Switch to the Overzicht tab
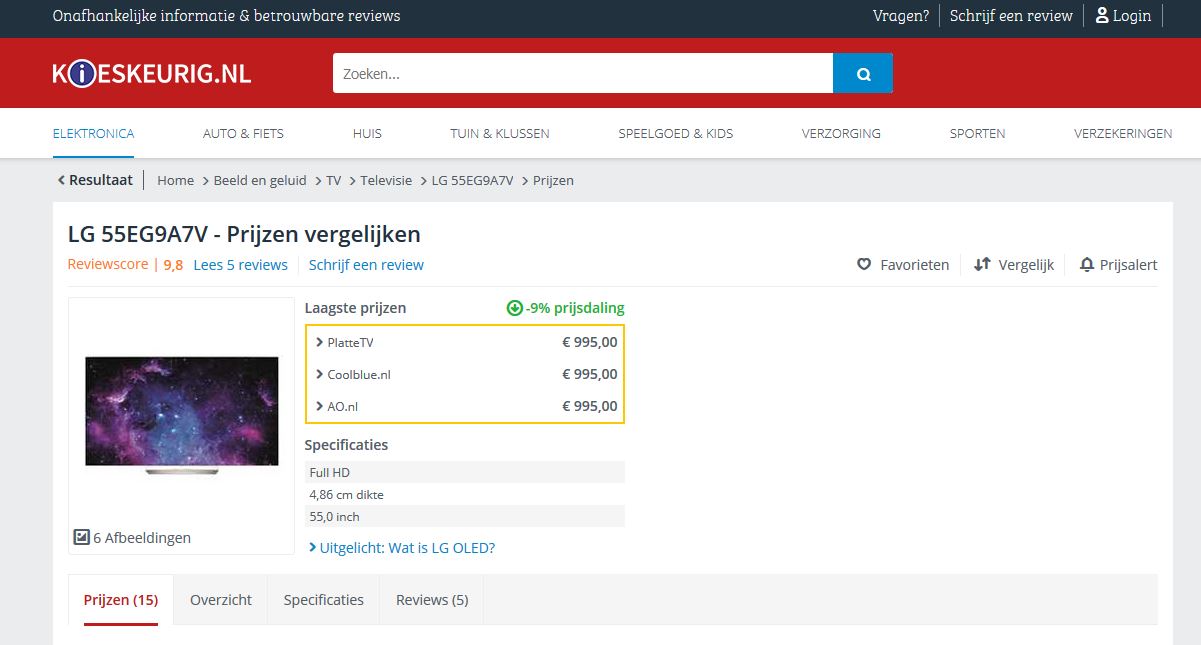 [x=221, y=600]
